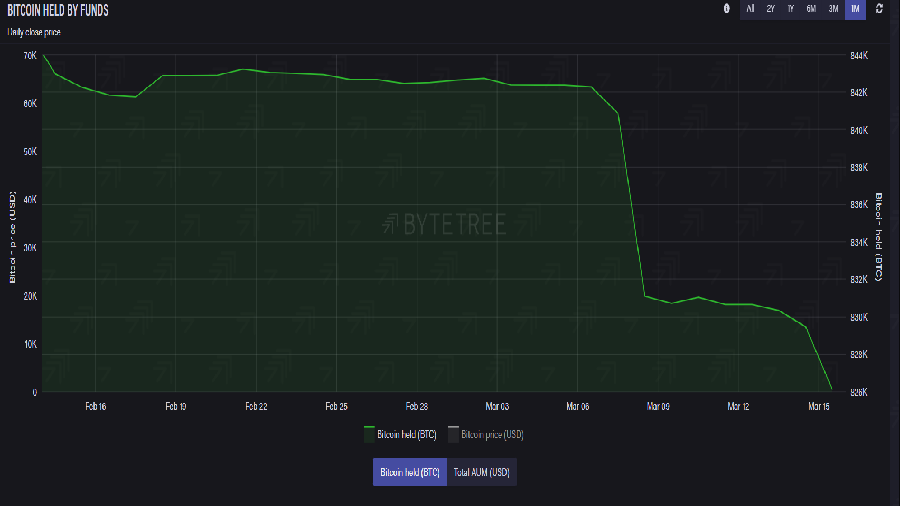Click the Mar 09 label on x-axis

coord(658,407)
